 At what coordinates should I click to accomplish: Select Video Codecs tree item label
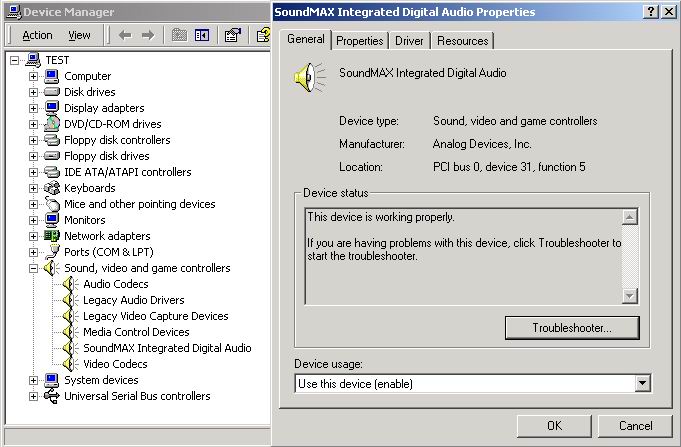(115, 364)
